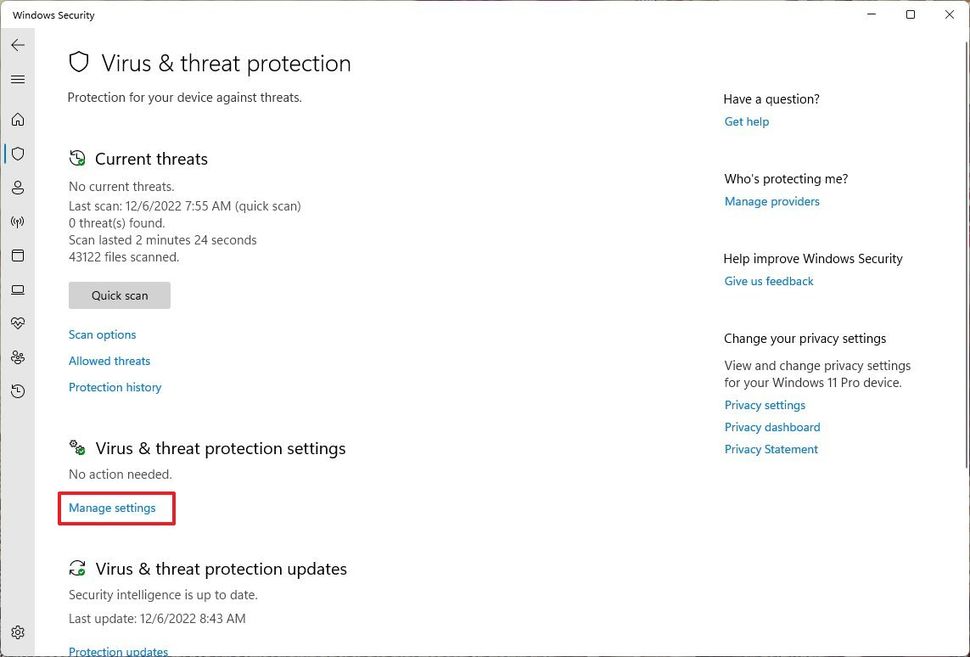Open the Privacy dashboard link
Screen dimensions: 970x657
click(x=771, y=427)
